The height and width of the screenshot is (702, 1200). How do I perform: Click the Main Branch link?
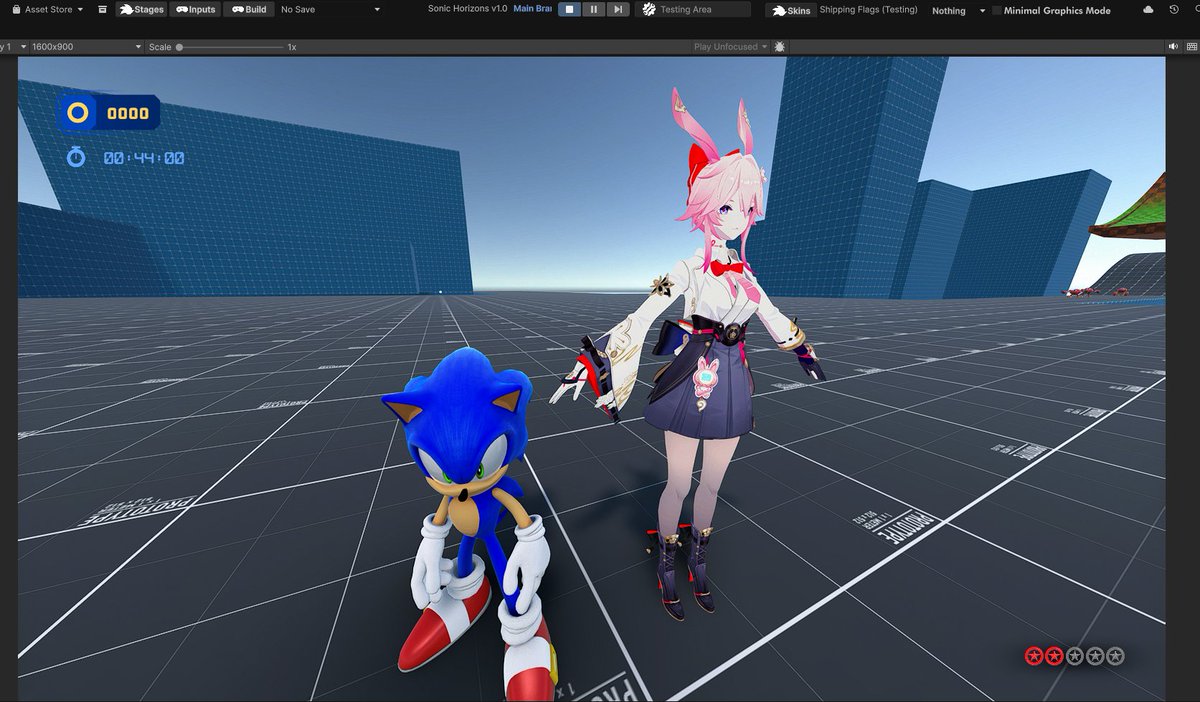tap(532, 8)
